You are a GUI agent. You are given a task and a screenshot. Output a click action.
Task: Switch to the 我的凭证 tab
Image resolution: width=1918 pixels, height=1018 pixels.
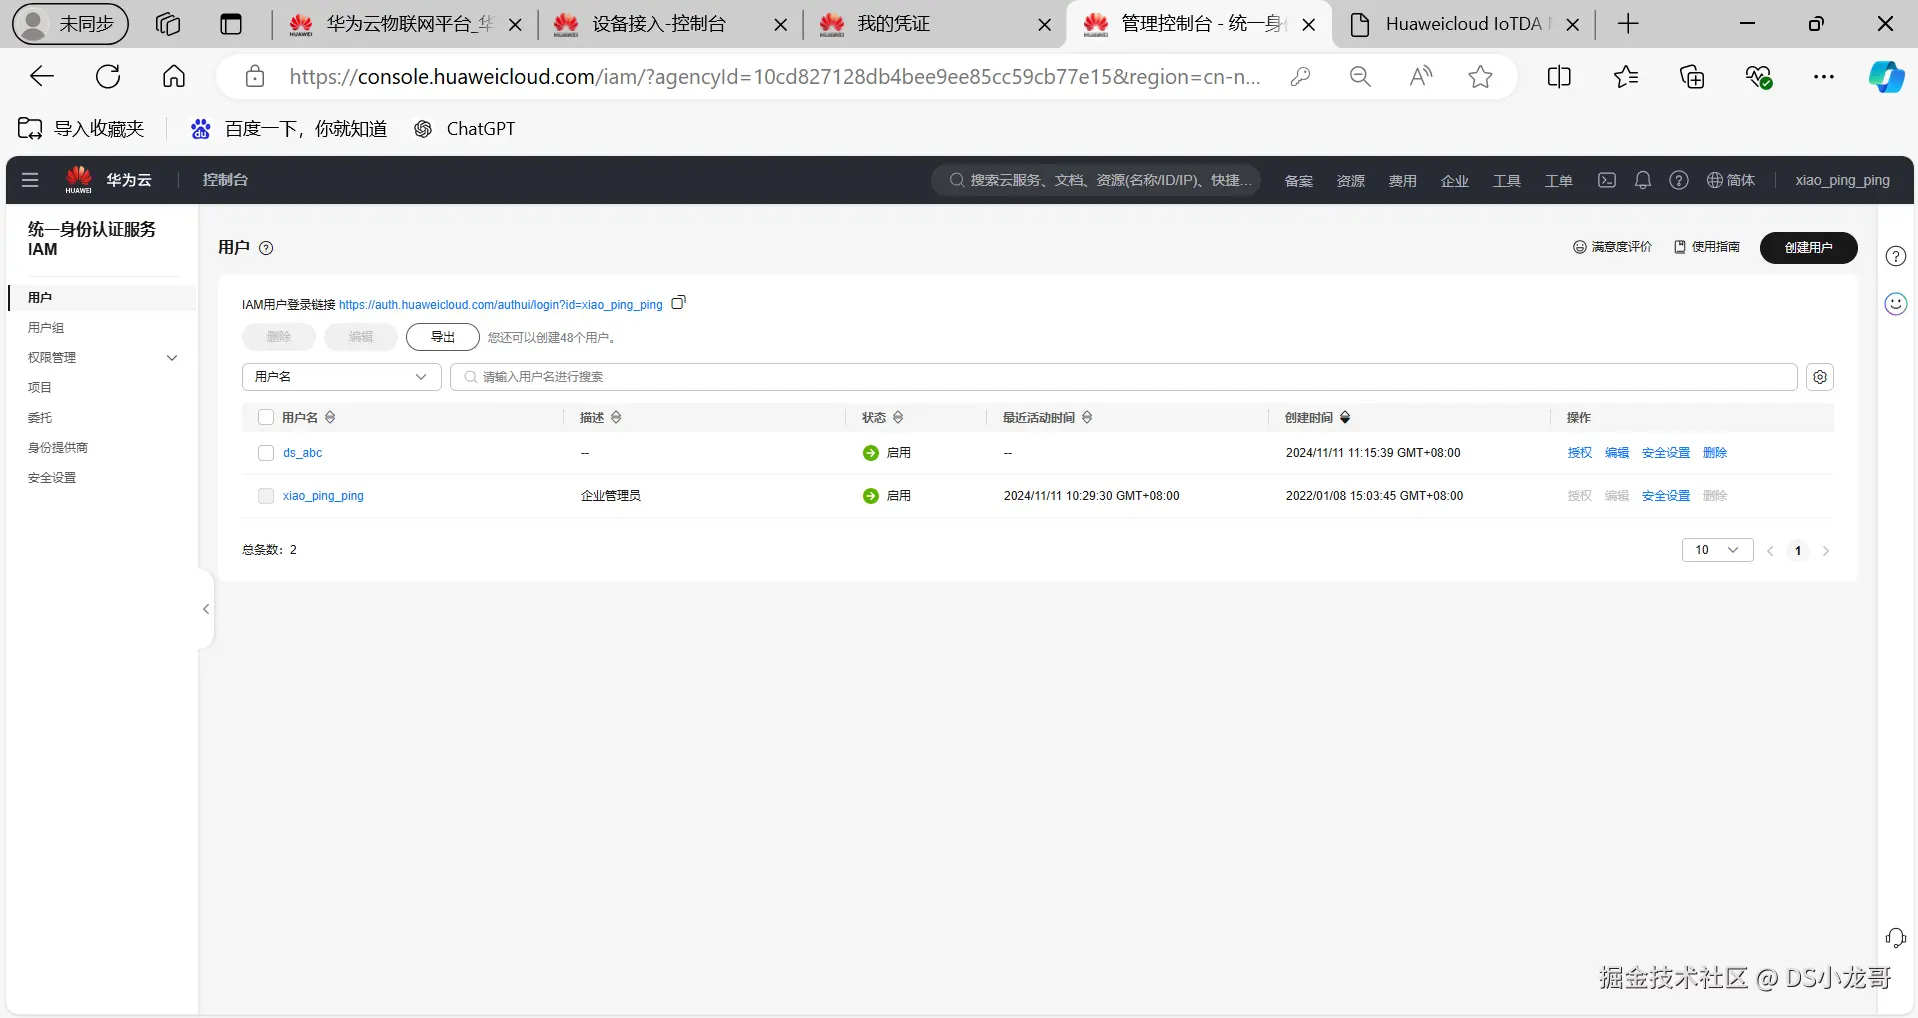[936, 24]
